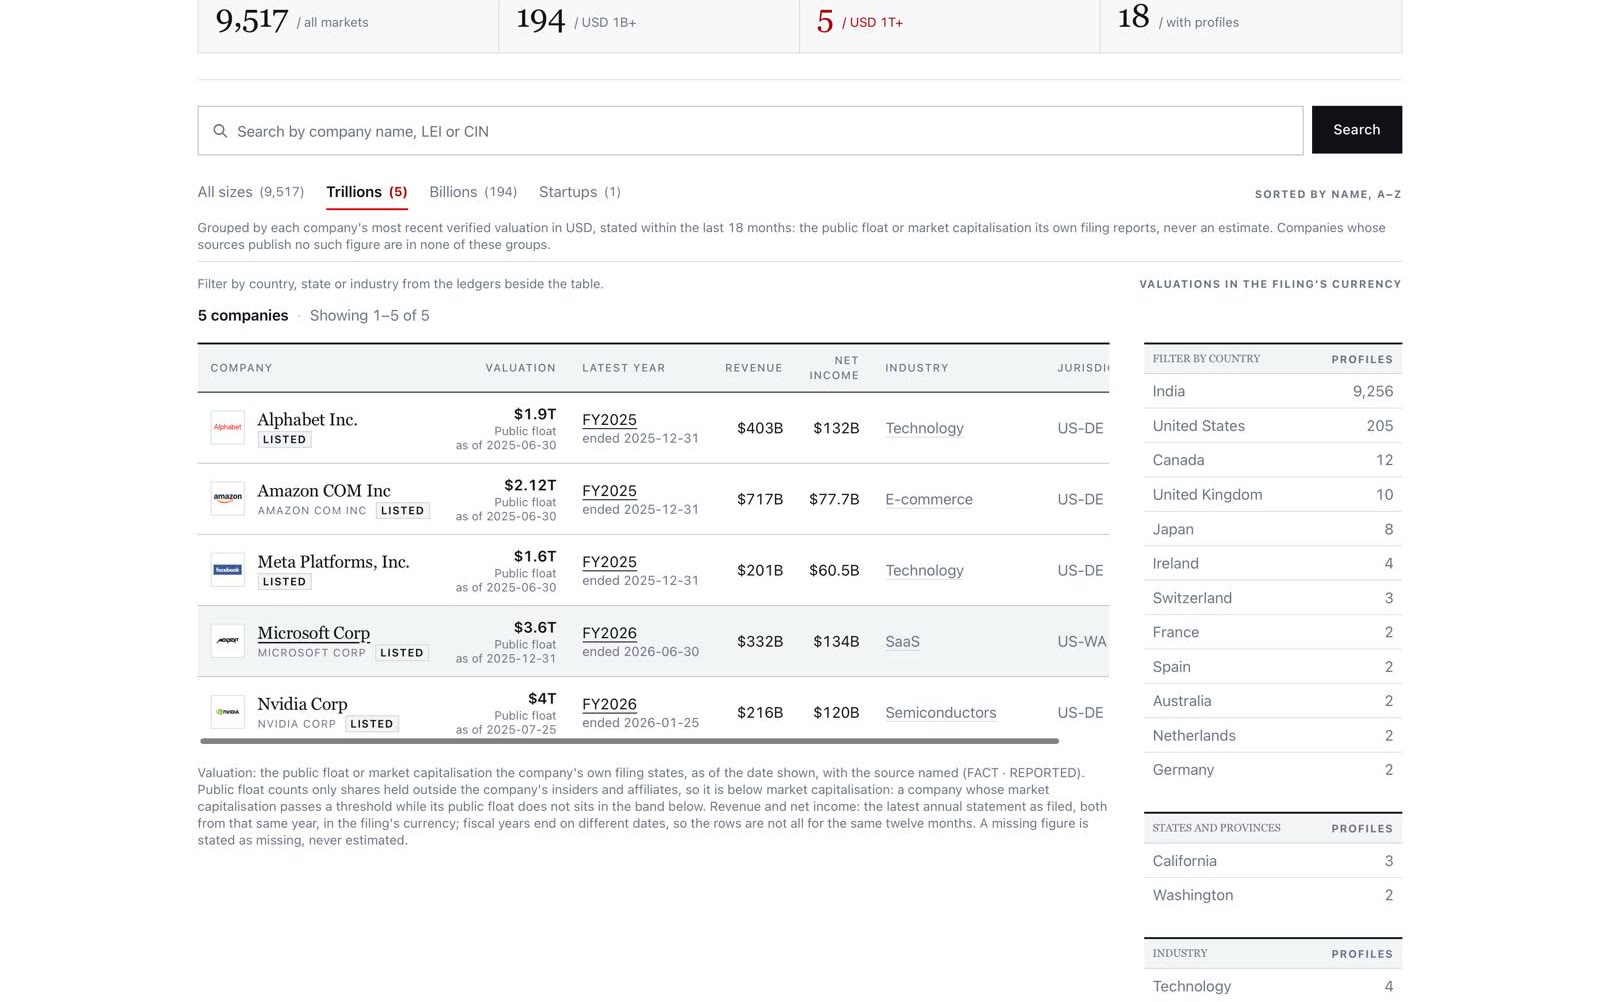This screenshot has height=1002, width=1600.
Task: Click the Revenue column header
Action: coord(753,368)
